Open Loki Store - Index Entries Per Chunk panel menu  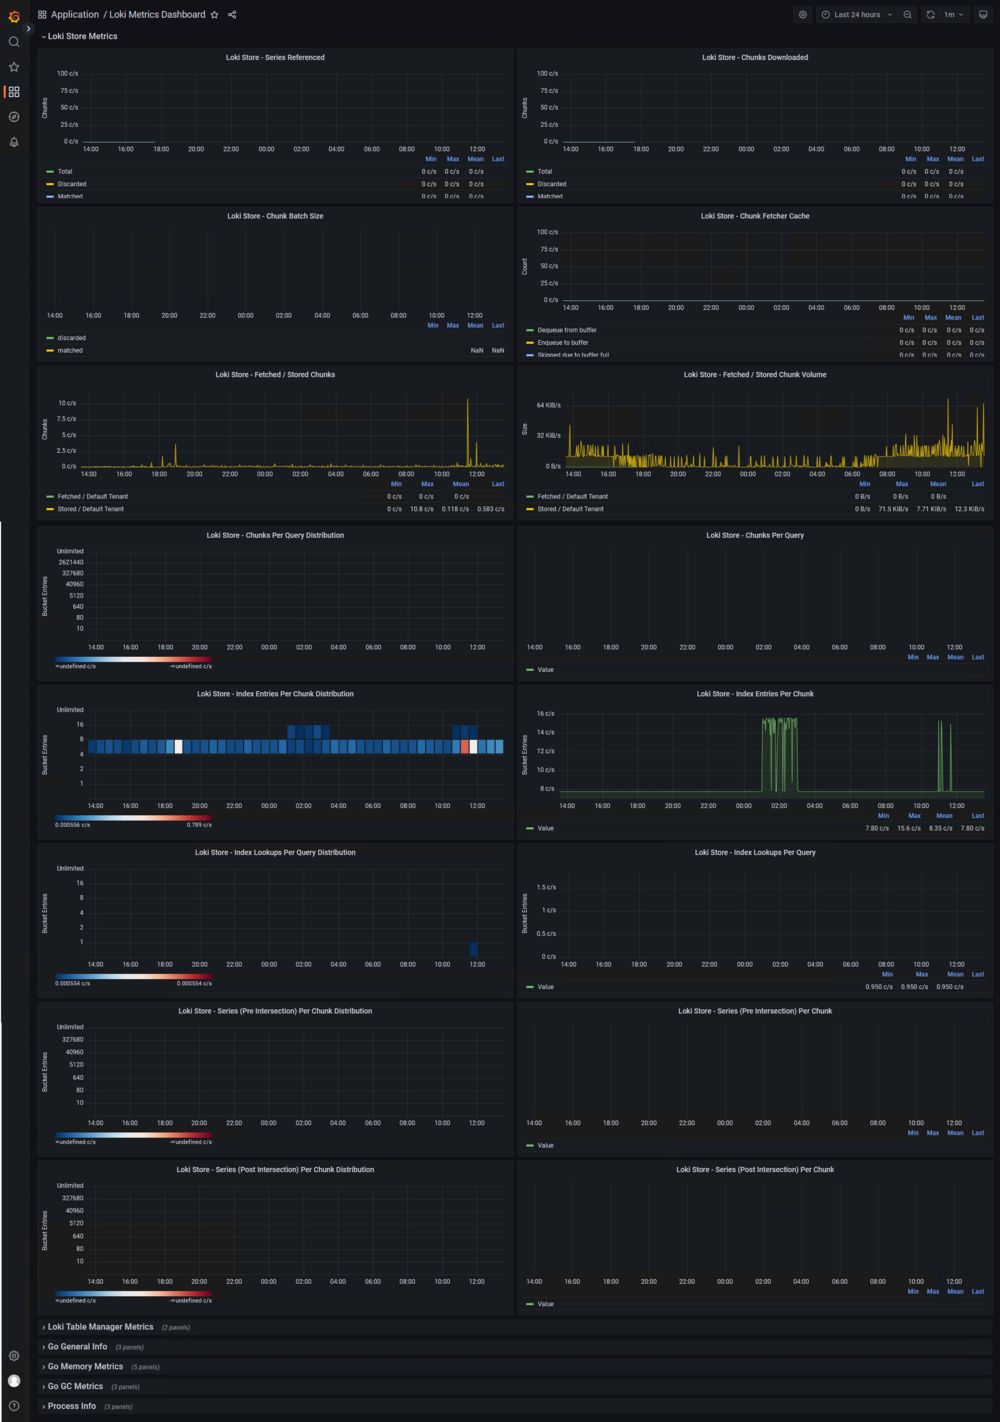pos(755,694)
